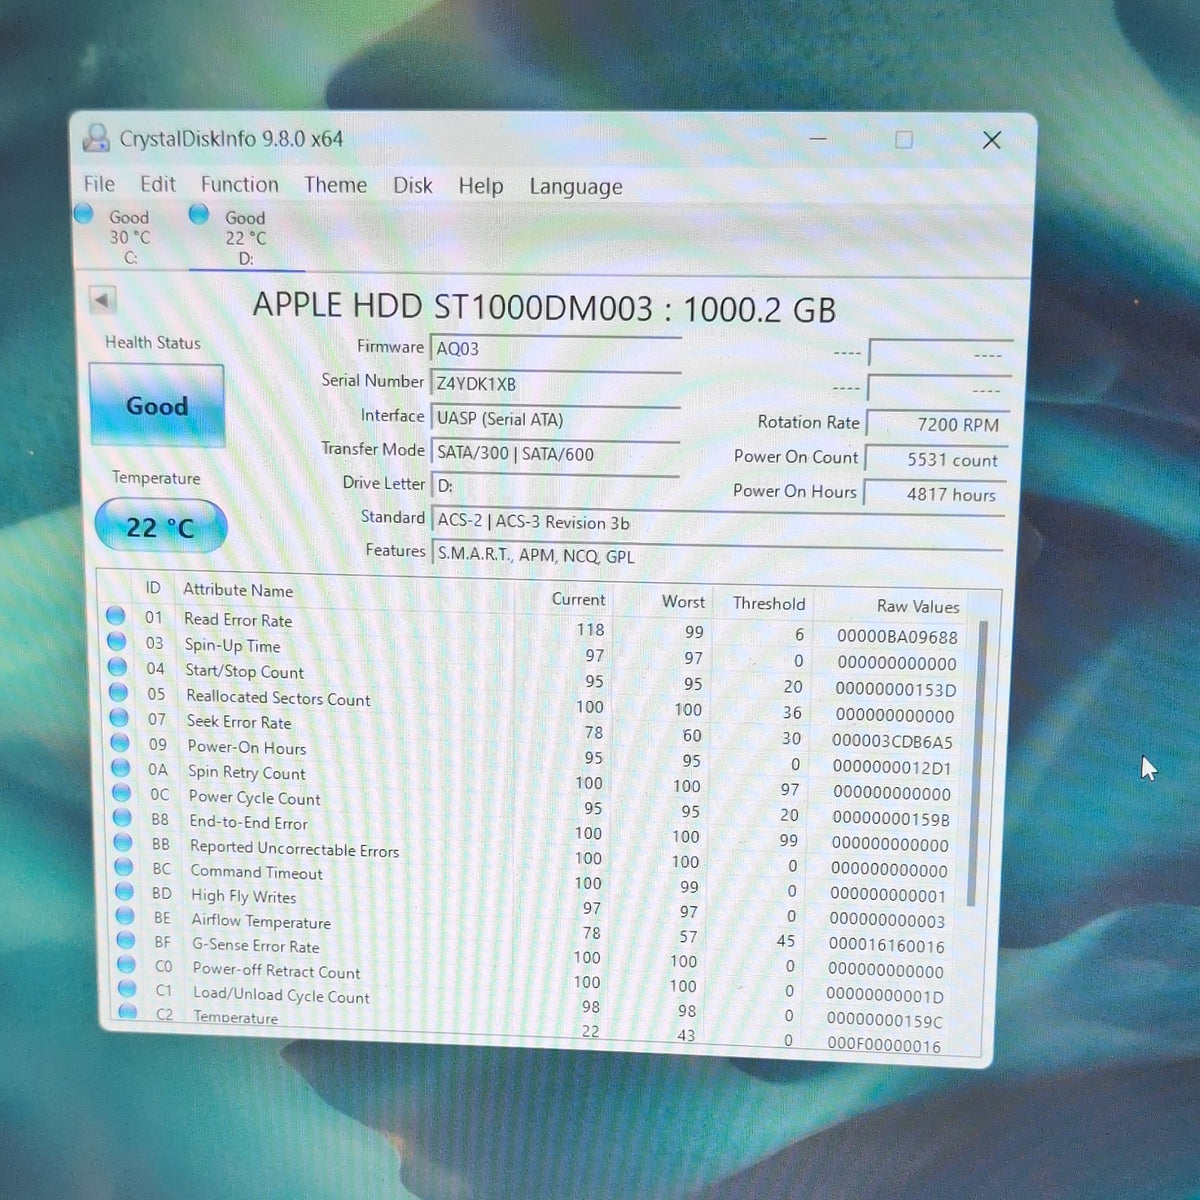Click raw value 000016160016
This screenshot has height=1200, width=1200.
[x=886, y=945]
